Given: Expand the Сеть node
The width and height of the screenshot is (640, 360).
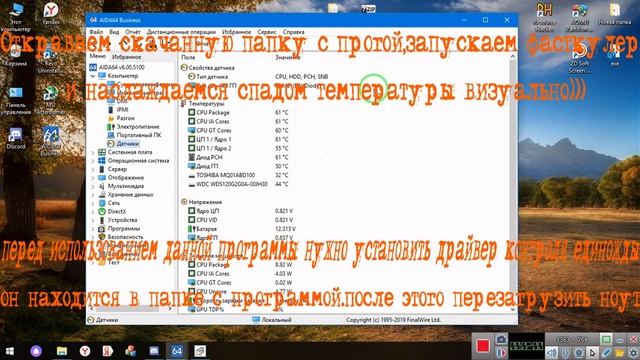Looking at the screenshot, I should pyautogui.click(x=93, y=203).
